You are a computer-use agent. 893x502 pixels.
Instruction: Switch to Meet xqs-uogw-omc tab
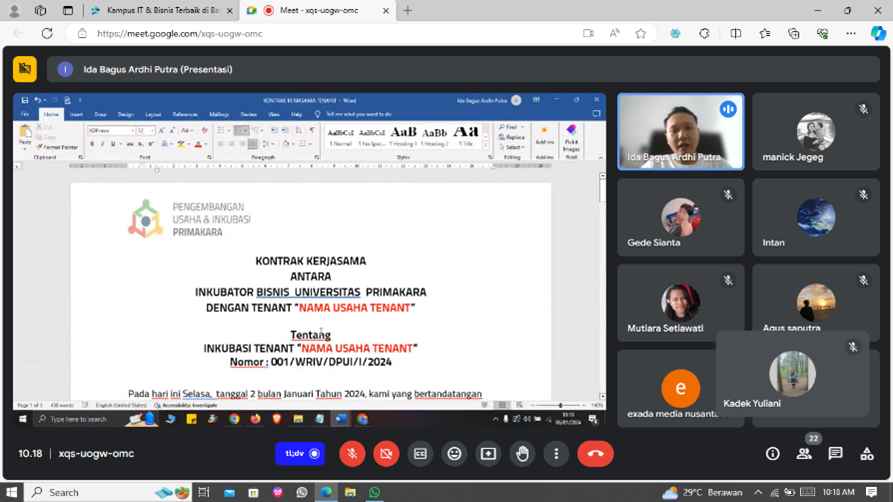319,10
